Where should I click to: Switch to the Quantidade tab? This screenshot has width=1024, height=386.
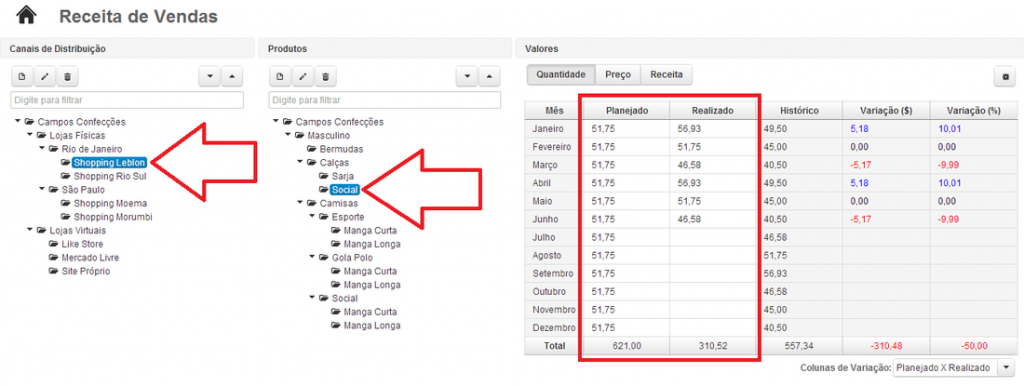coord(560,74)
